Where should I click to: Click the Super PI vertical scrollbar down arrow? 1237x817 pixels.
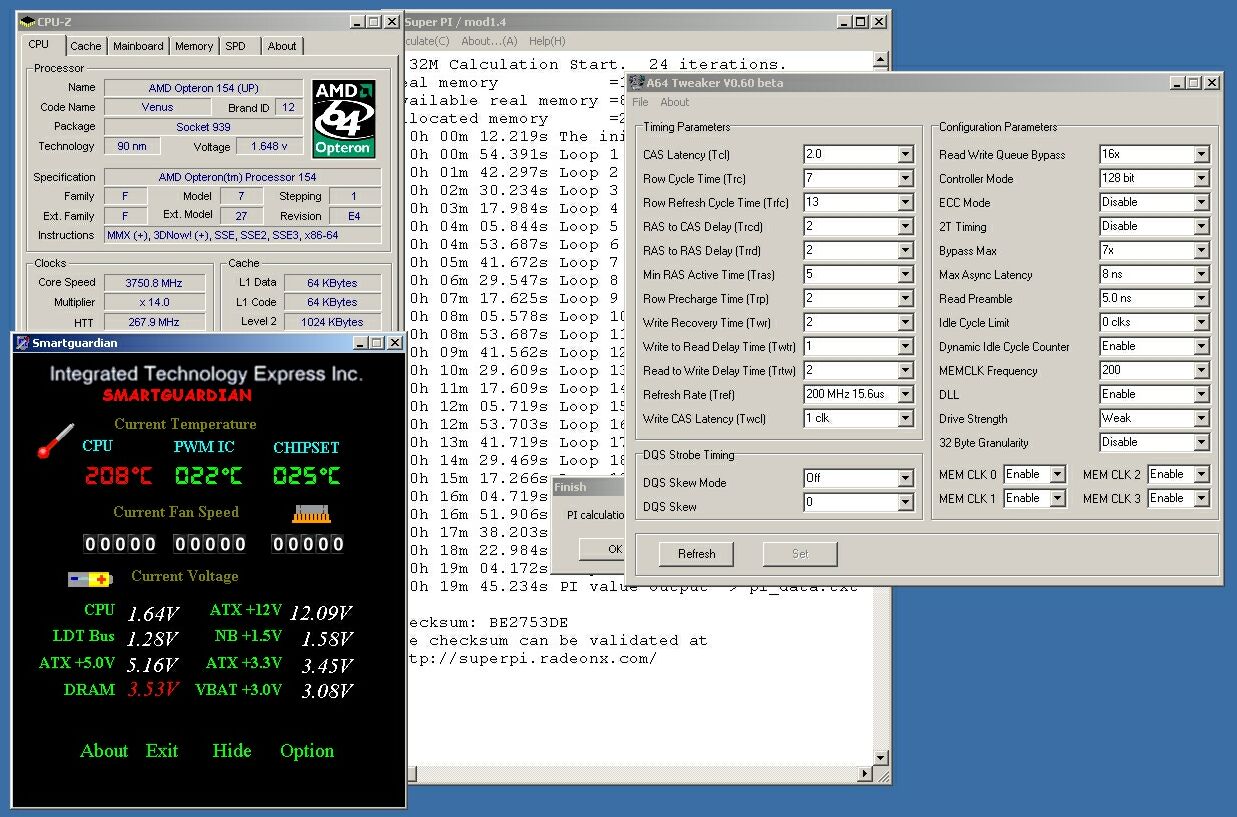point(881,760)
